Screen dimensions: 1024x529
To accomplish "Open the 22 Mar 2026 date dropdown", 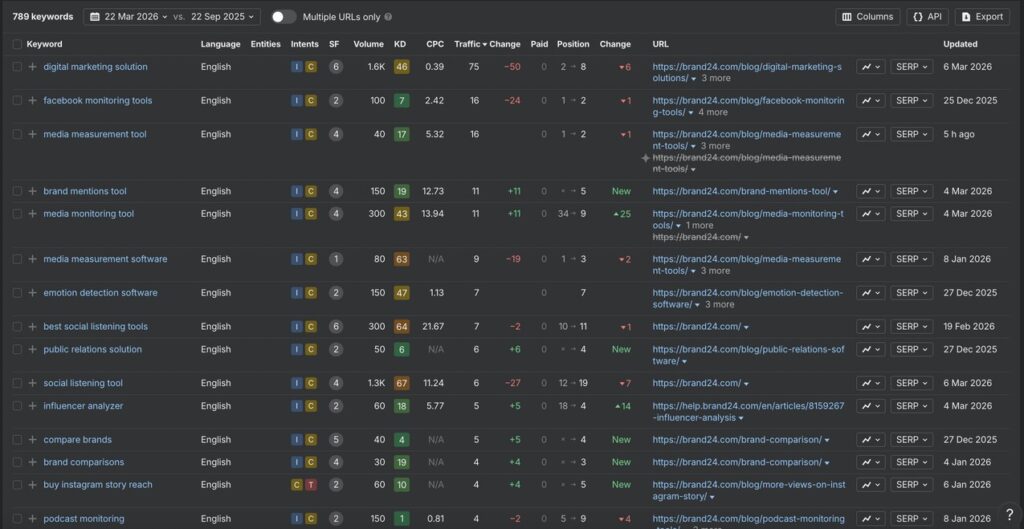I will (128, 17).
